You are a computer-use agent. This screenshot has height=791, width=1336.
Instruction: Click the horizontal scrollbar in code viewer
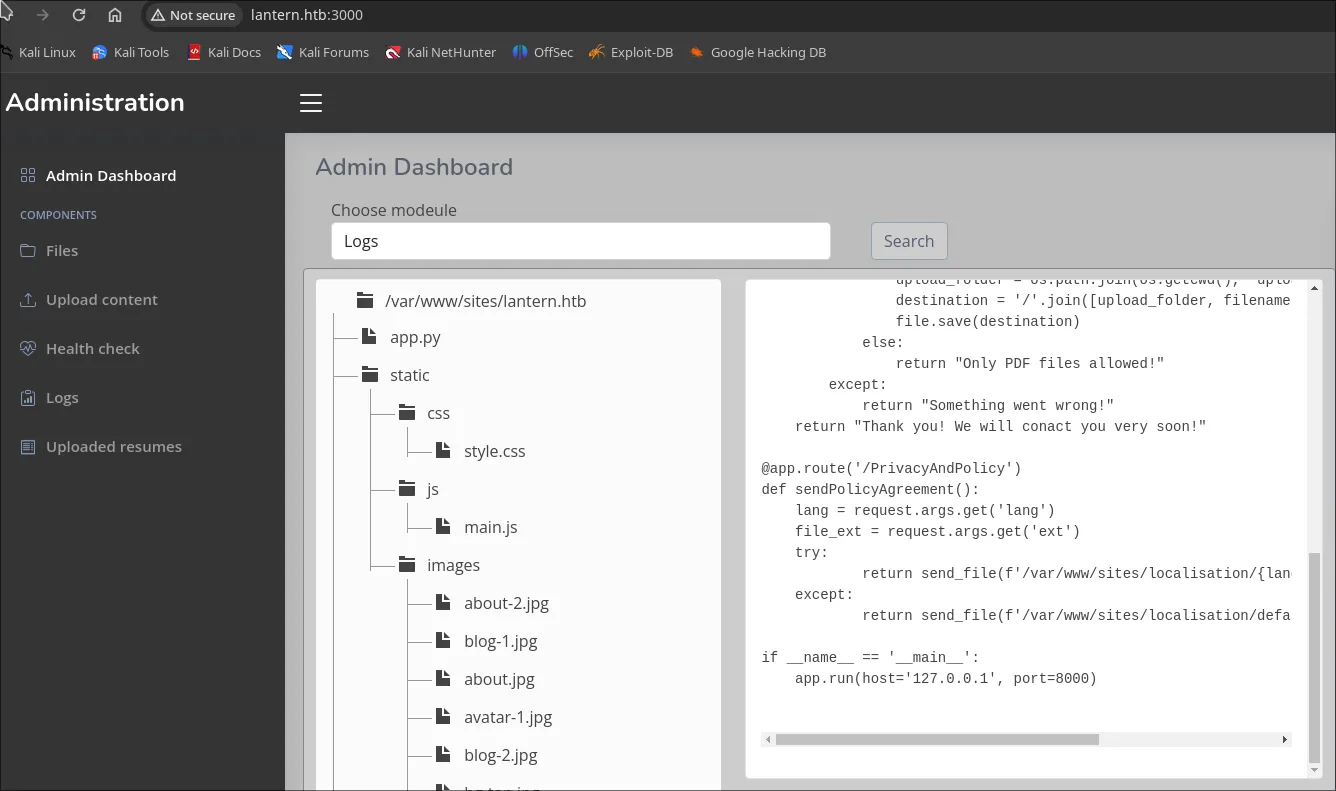click(937, 740)
